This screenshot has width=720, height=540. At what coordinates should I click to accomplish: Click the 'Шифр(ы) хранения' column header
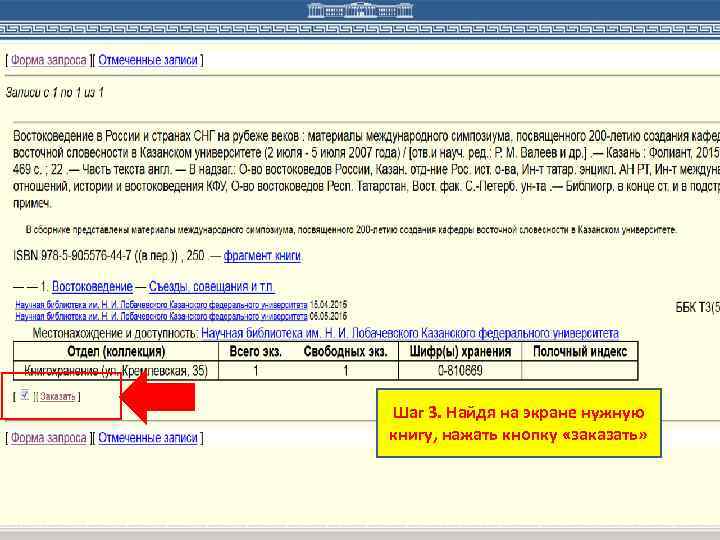tap(460, 352)
